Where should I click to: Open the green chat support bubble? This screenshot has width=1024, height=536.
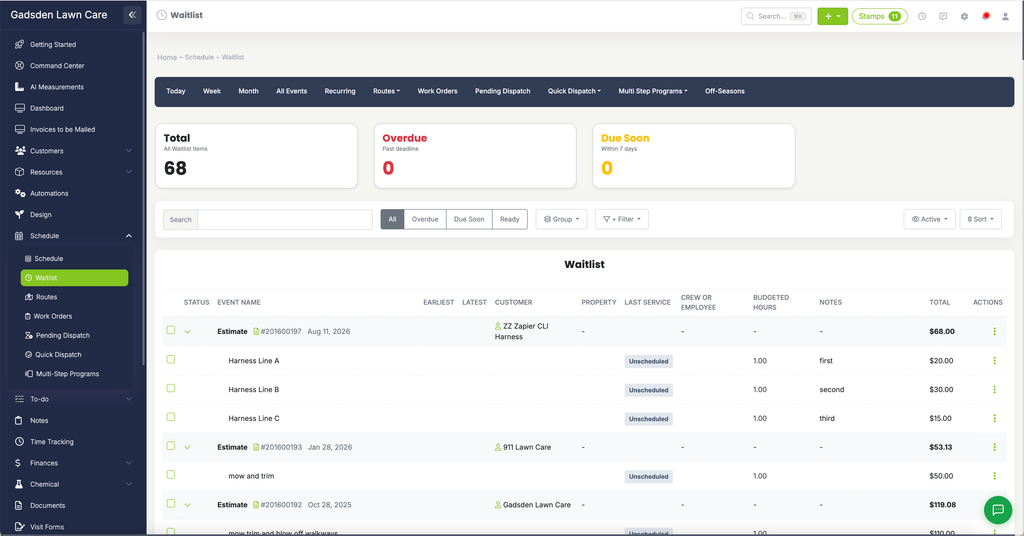[998, 510]
